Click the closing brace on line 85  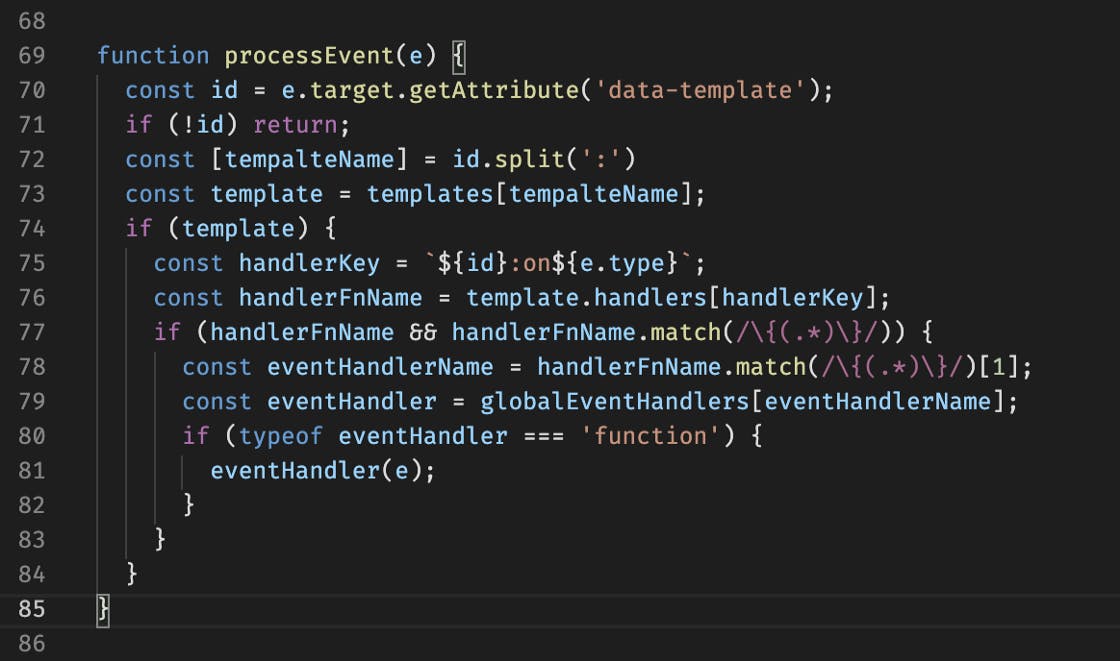click(101, 608)
